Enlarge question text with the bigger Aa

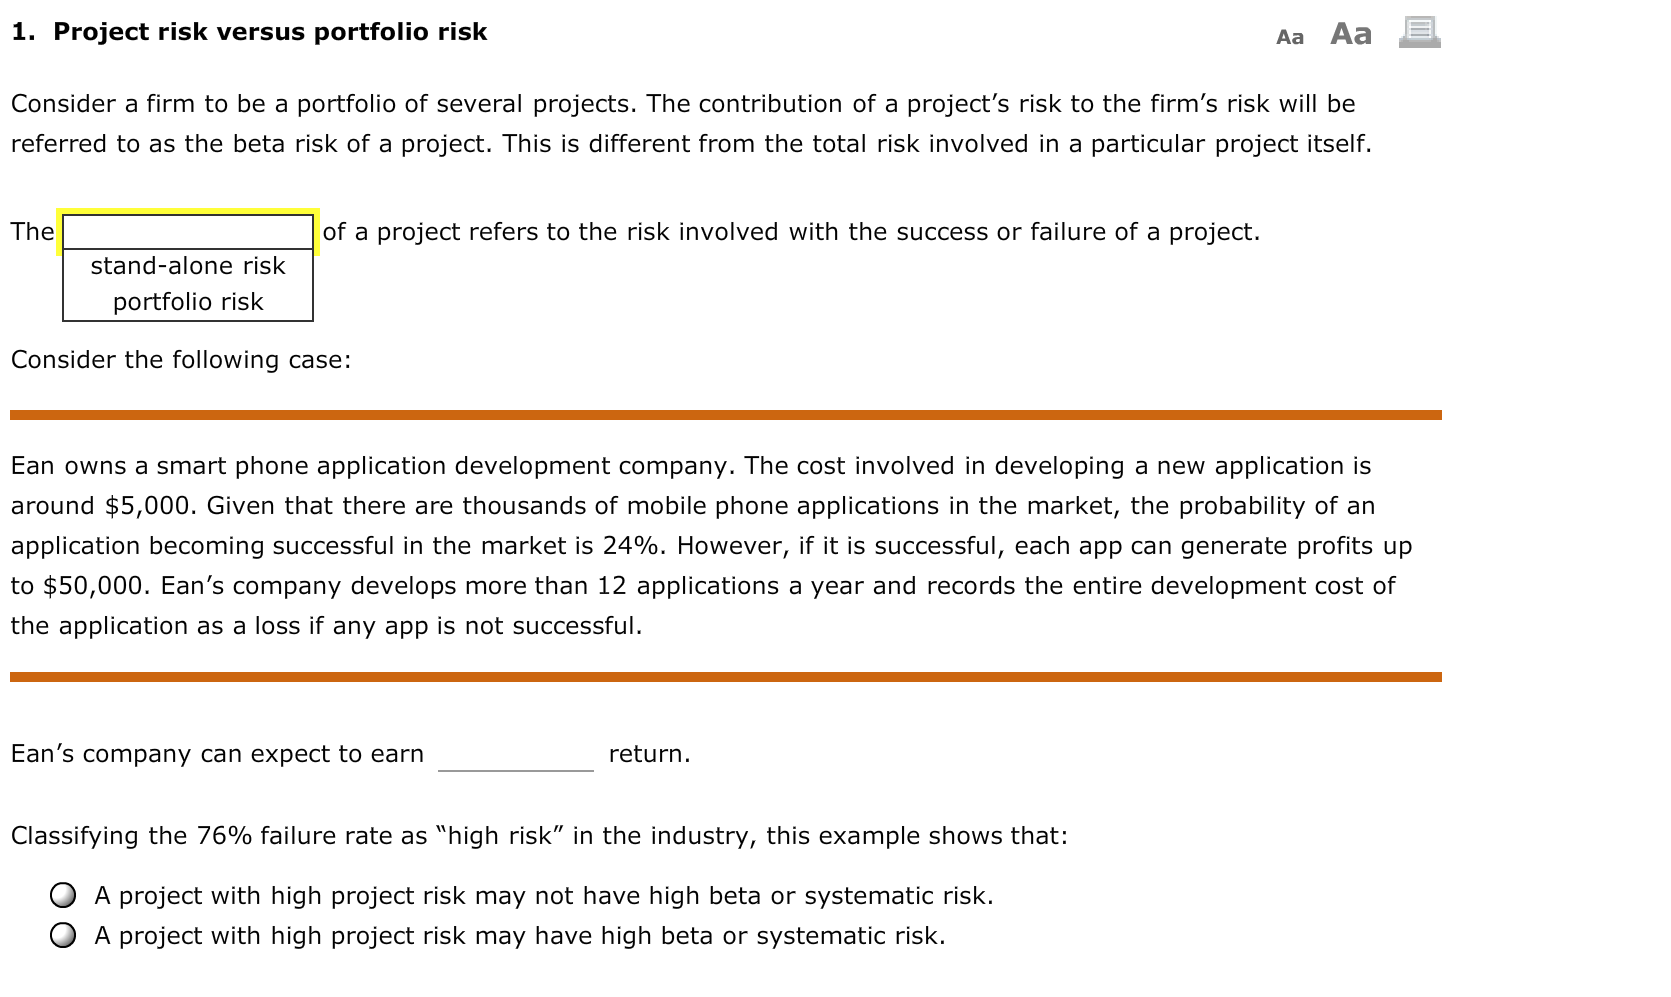point(1349,33)
